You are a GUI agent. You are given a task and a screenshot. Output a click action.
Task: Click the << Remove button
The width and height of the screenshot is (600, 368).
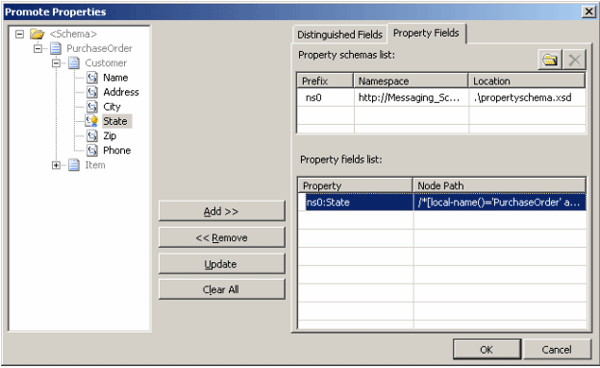[x=222, y=238]
